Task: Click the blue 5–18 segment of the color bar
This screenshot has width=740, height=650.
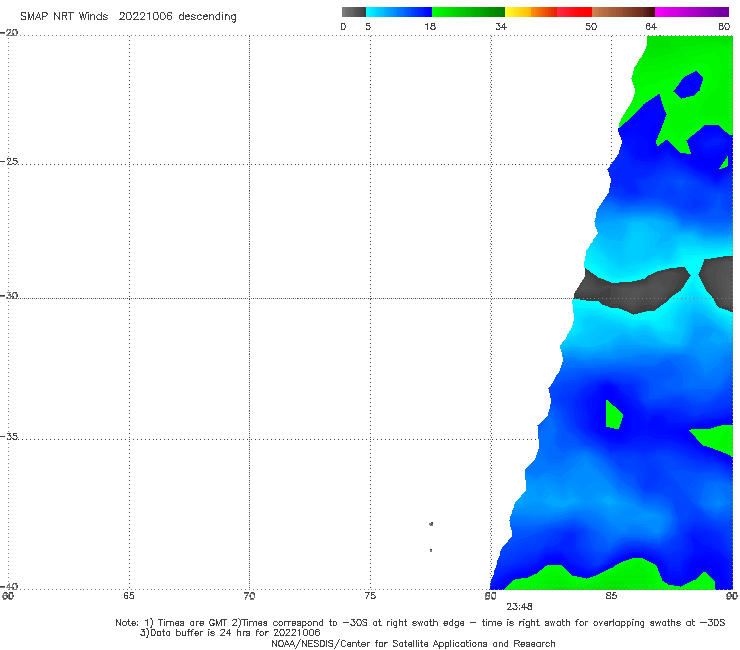Action: click(399, 12)
